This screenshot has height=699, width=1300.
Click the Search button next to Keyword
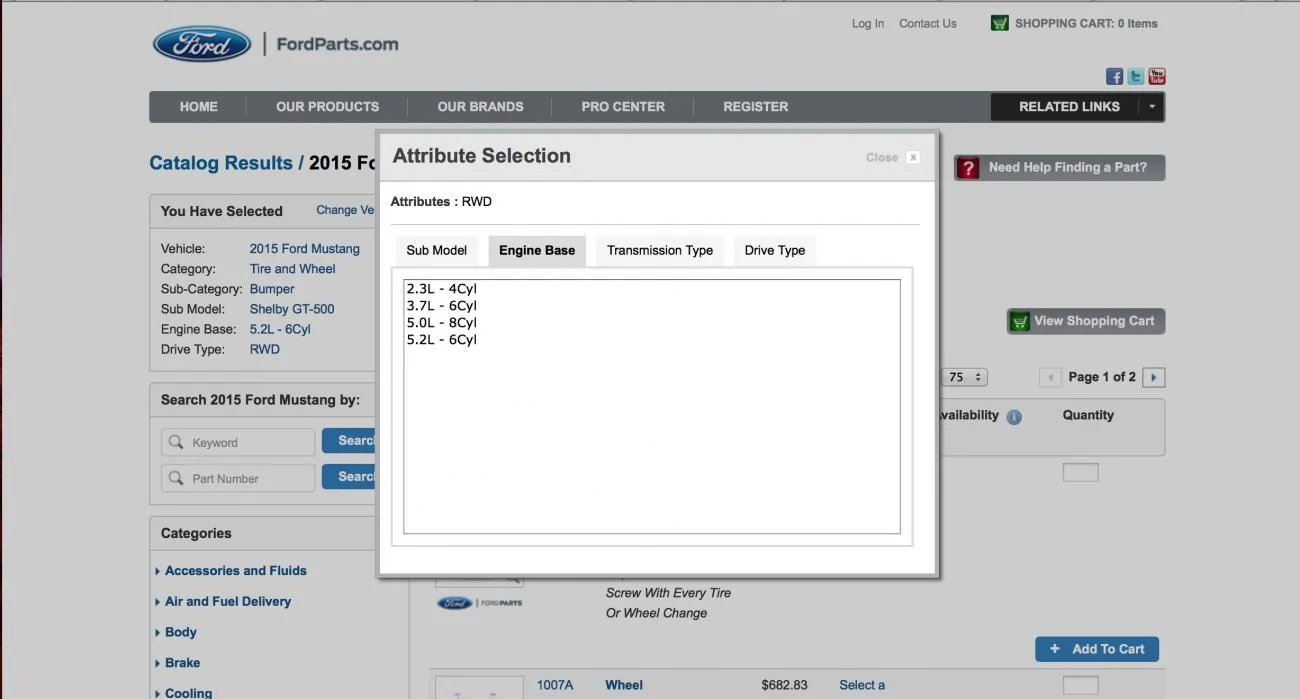click(x=349, y=441)
